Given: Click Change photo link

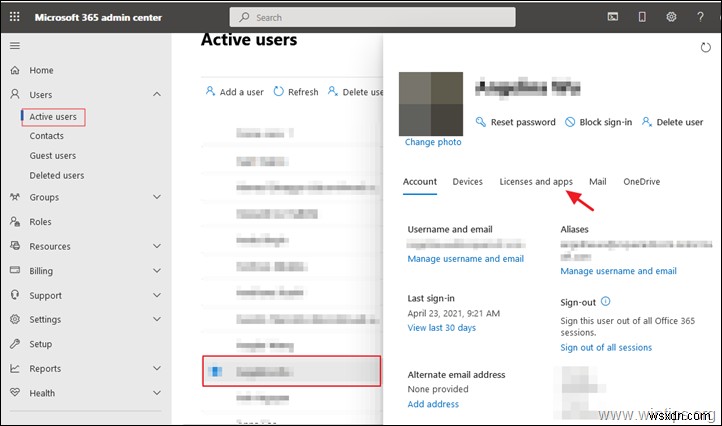Looking at the screenshot, I should coord(433,142).
